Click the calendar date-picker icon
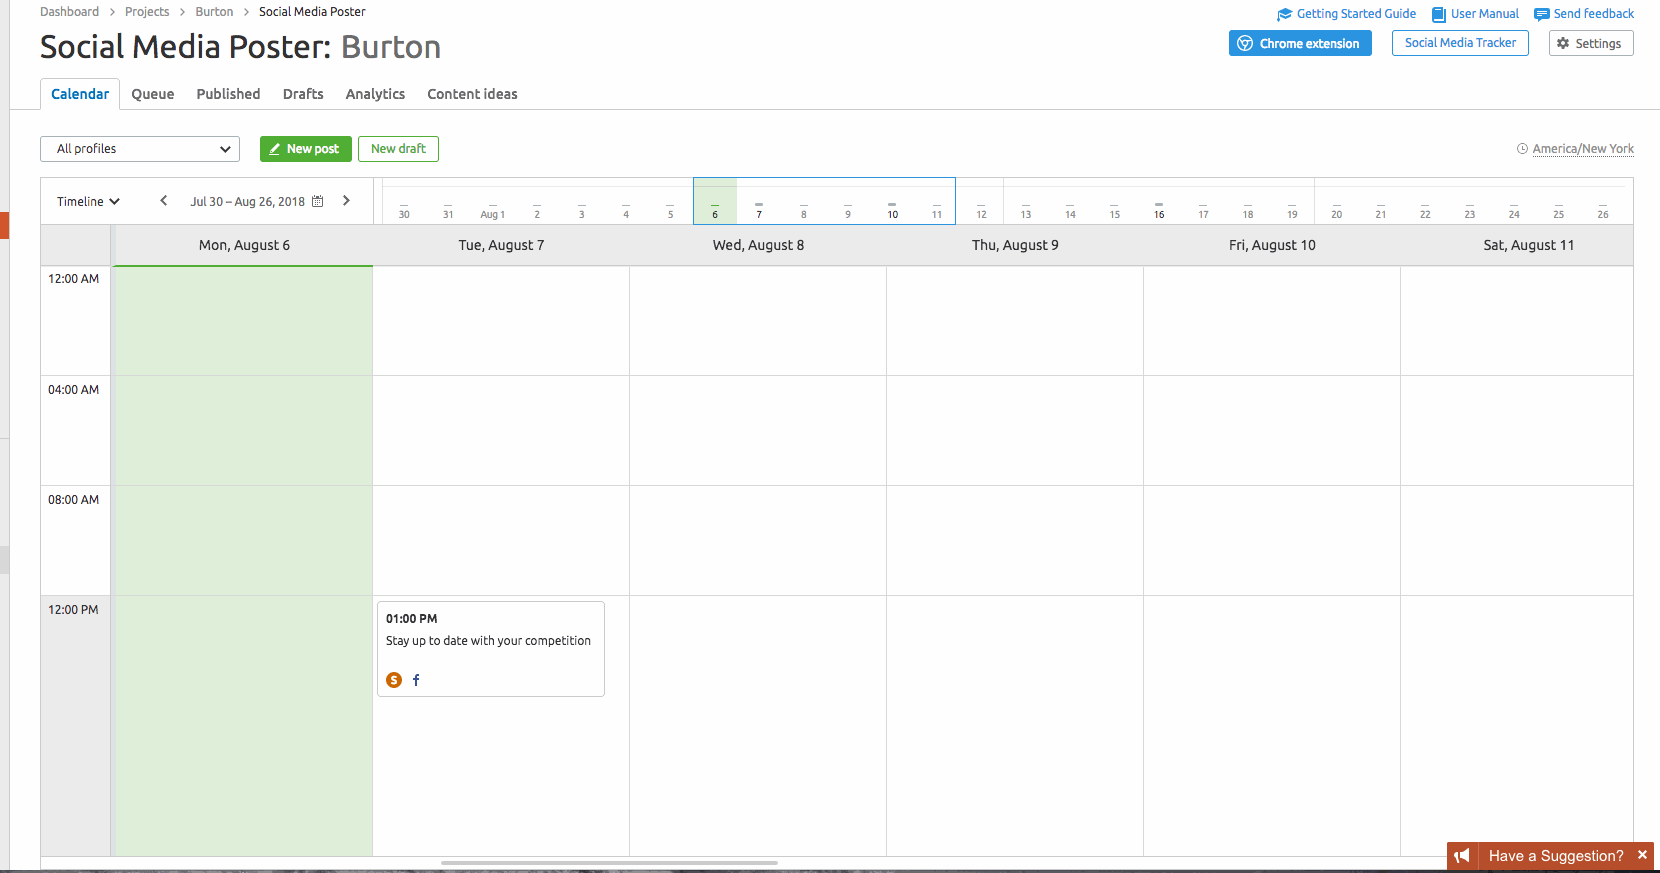 318,201
